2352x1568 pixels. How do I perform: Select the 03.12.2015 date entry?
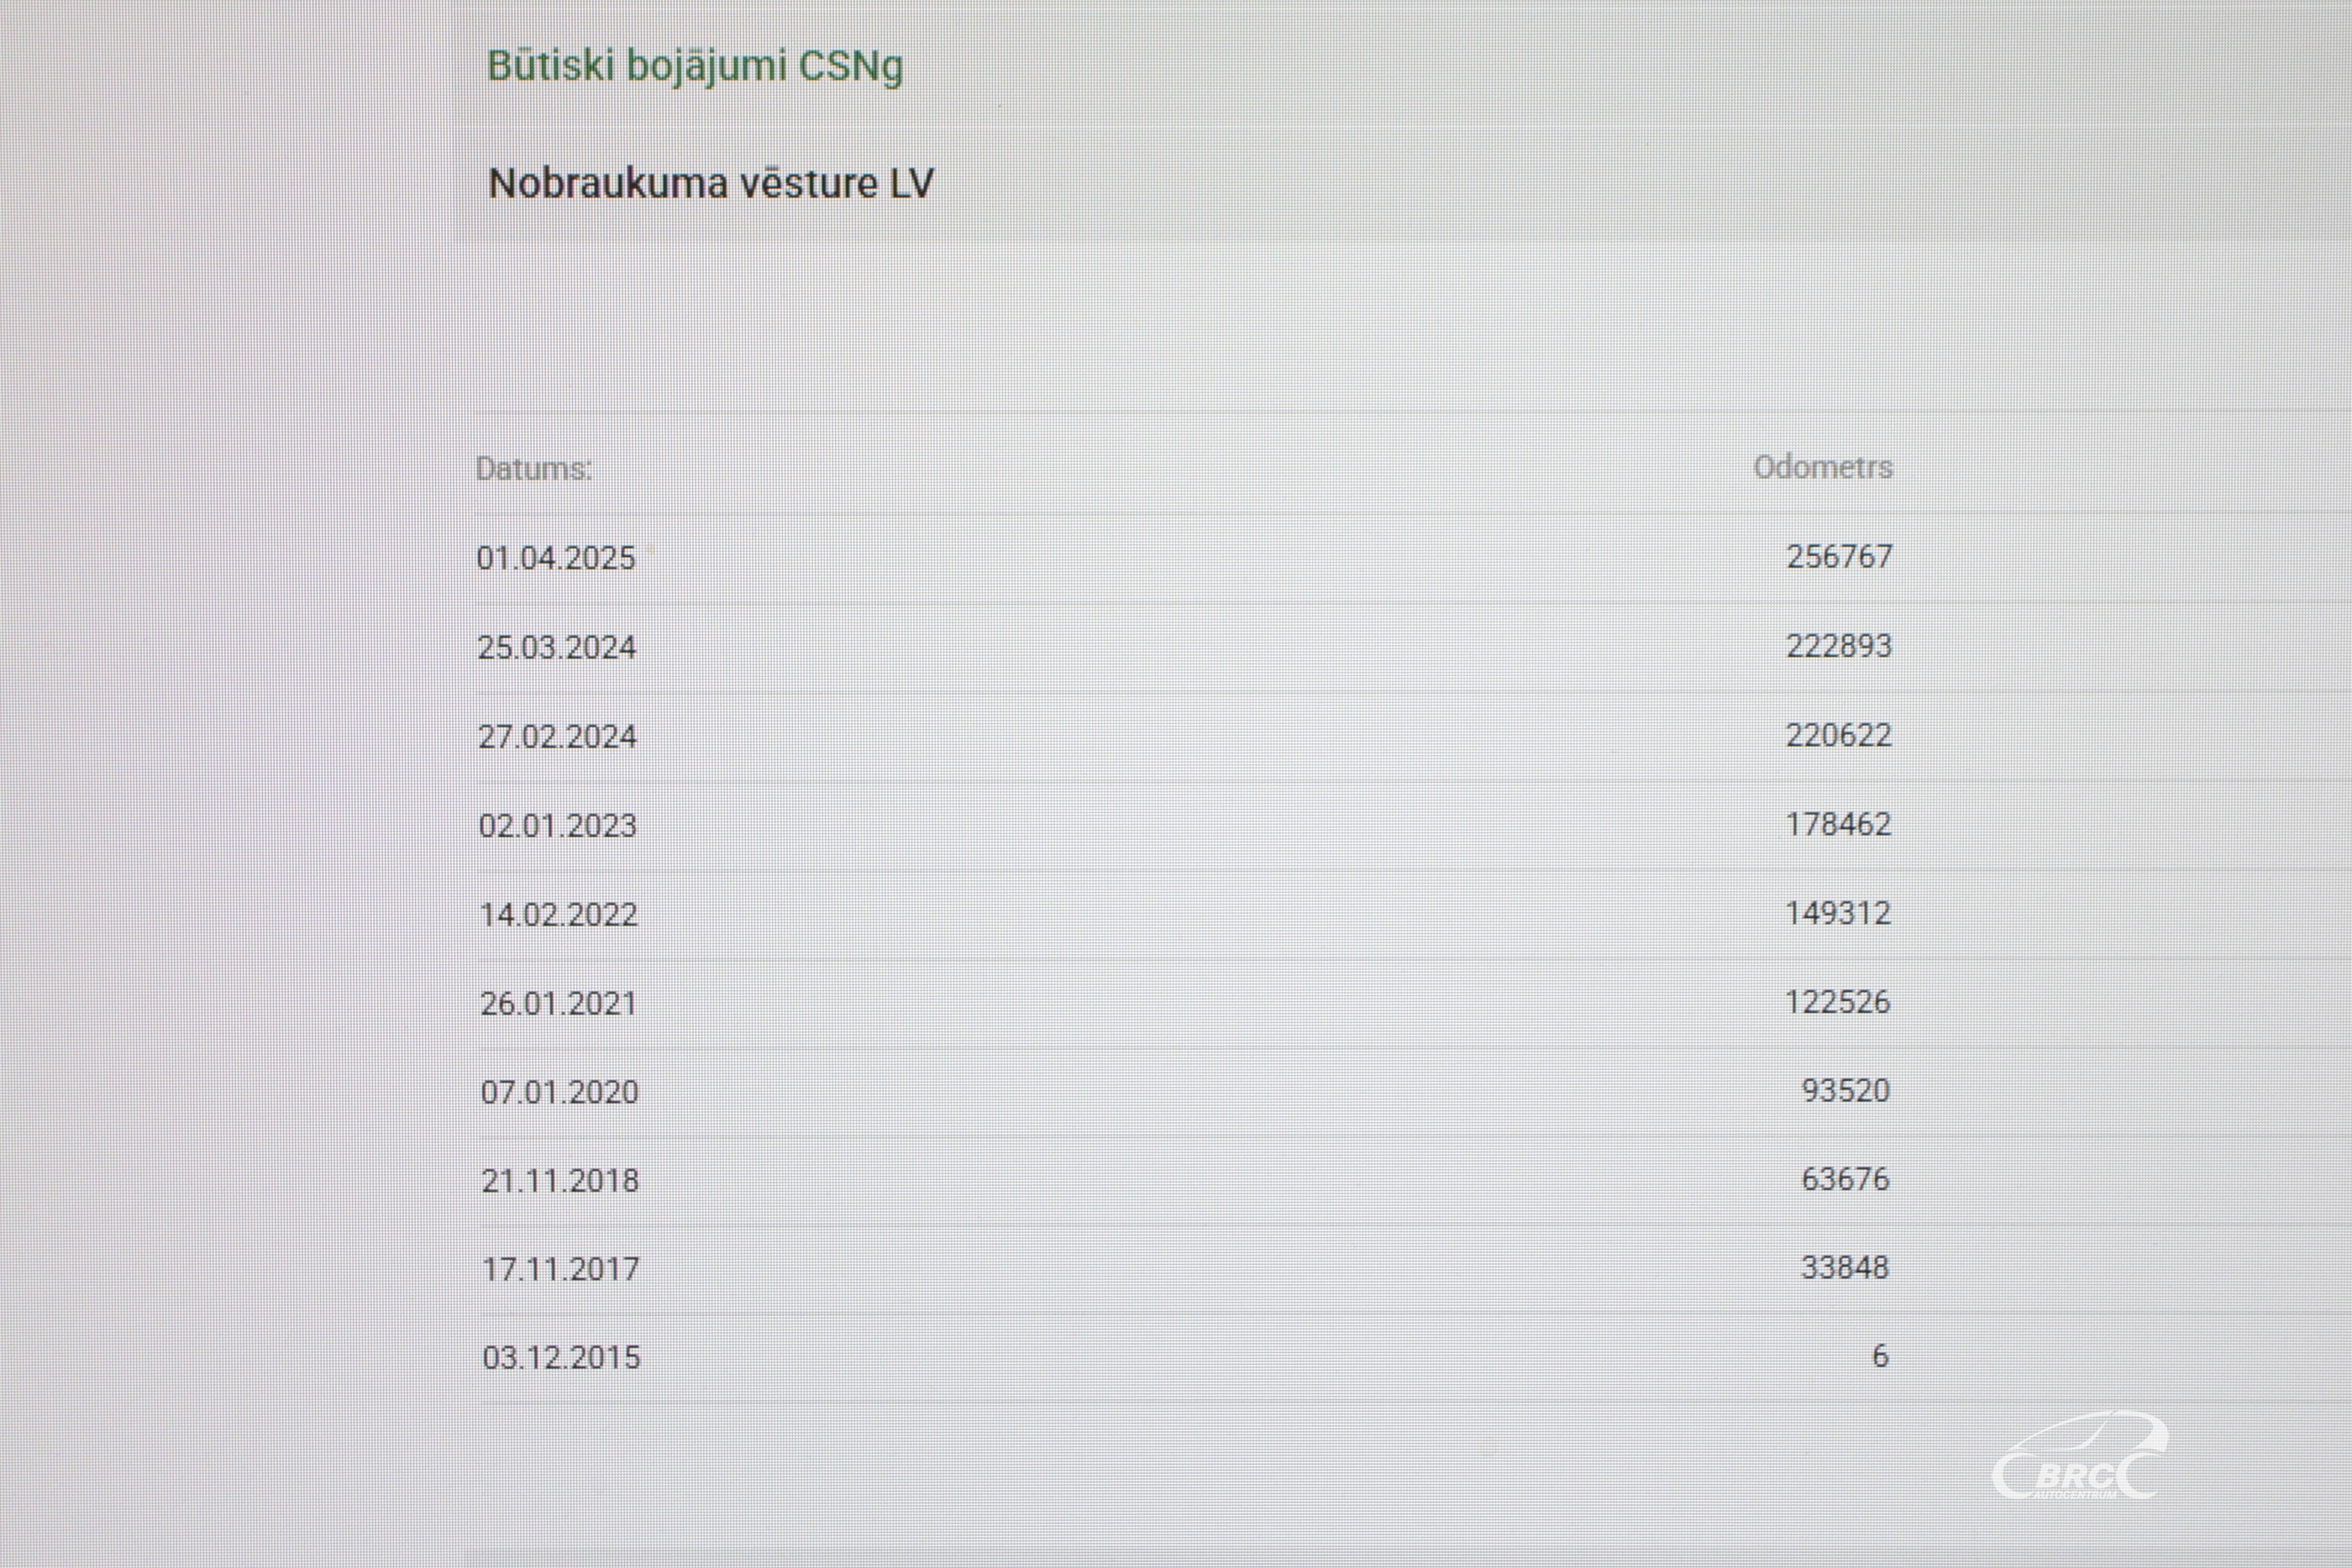[561, 1357]
